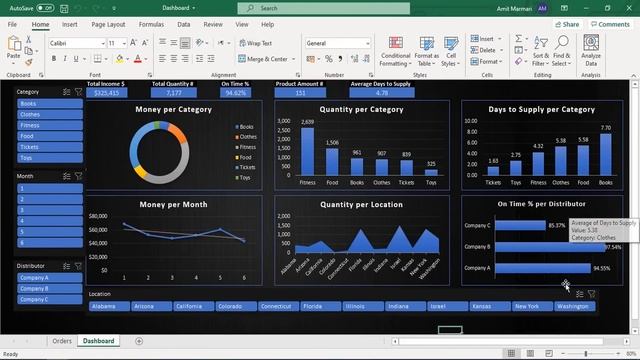
Task: Click Merge & Center
Action: tap(263, 59)
